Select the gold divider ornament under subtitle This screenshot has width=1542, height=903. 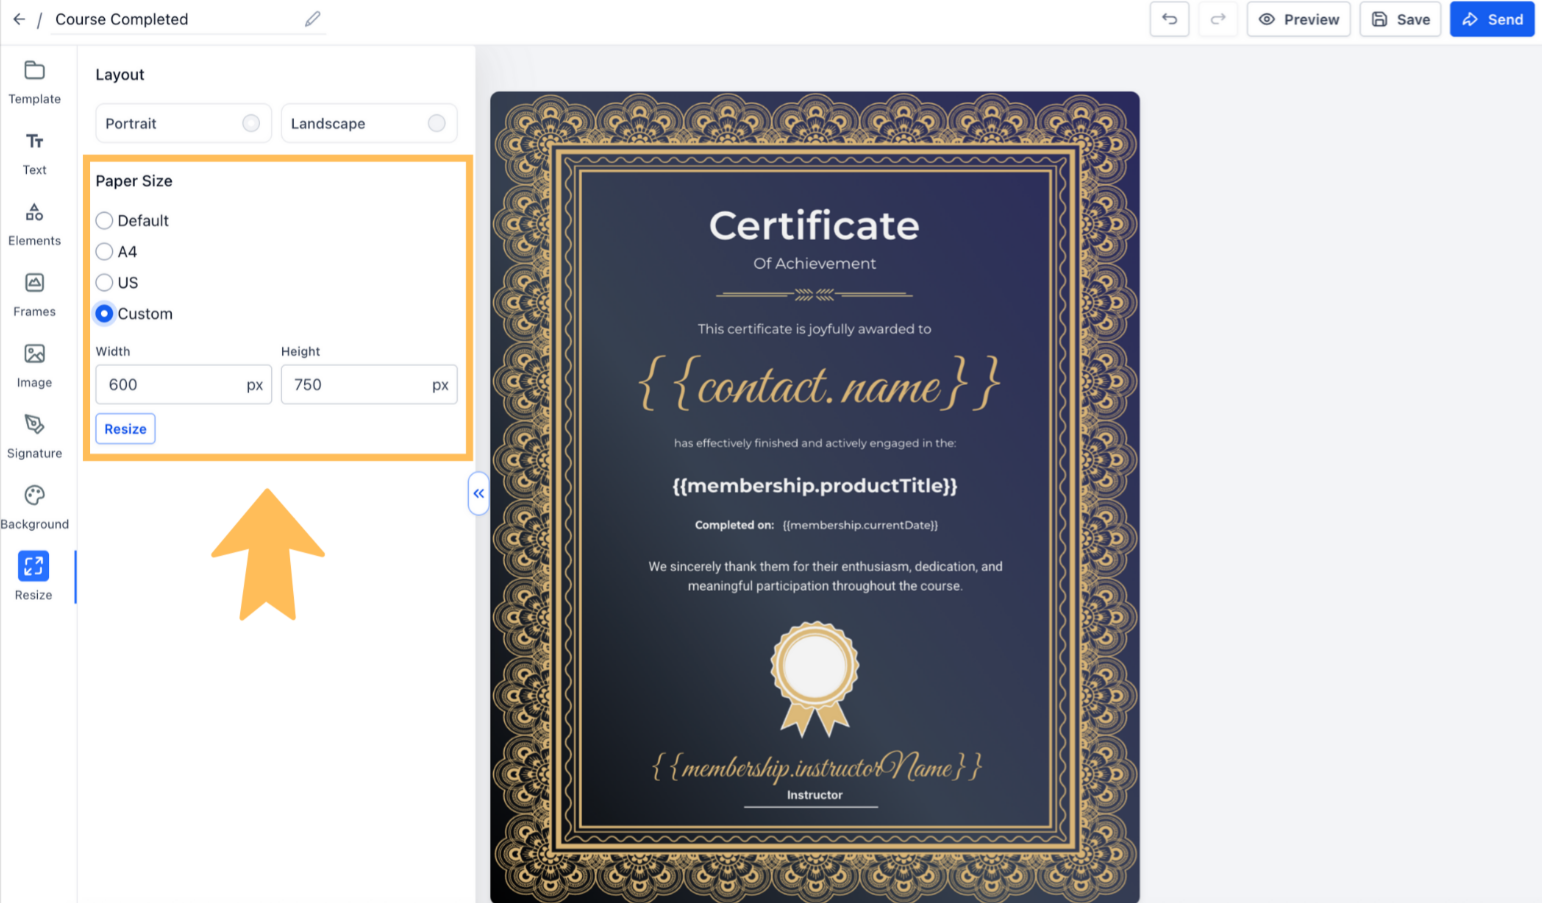pyautogui.click(x=814, y=294)
